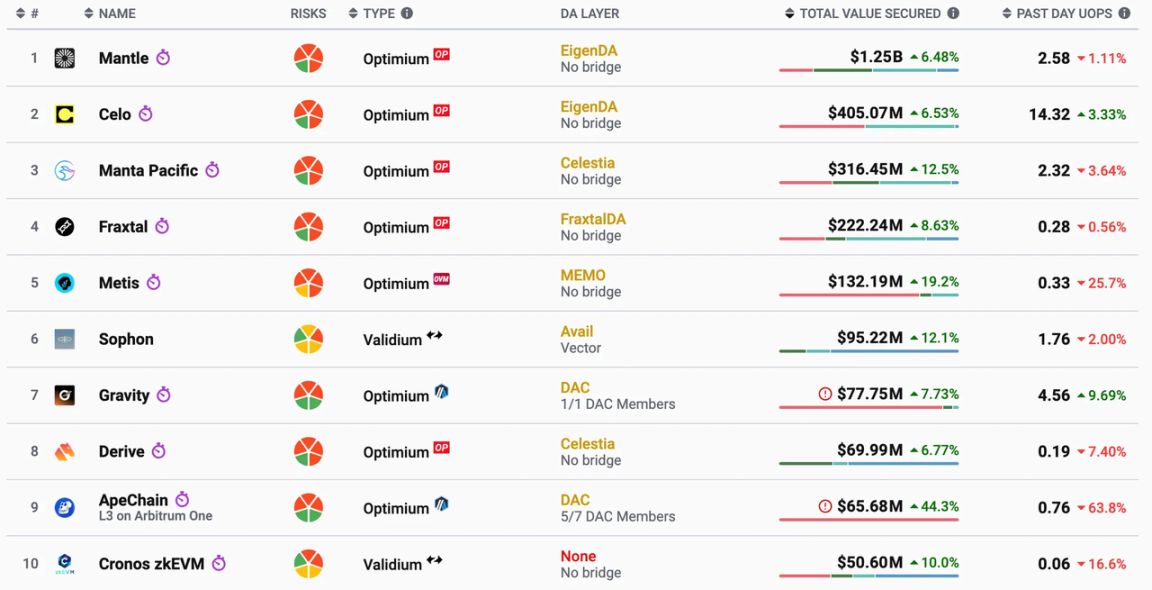Click the info icon next to TYPE header

(x=407, y=14)
